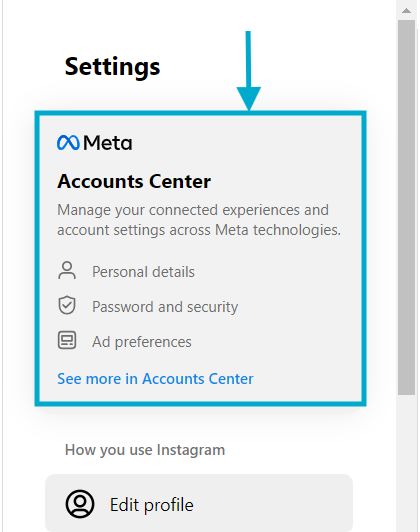Click the Password and security shield icon

[x=67, y=305]
